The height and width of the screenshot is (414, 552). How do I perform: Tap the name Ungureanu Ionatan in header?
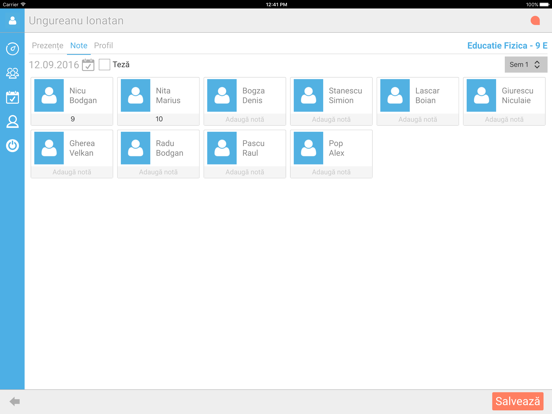76,21
